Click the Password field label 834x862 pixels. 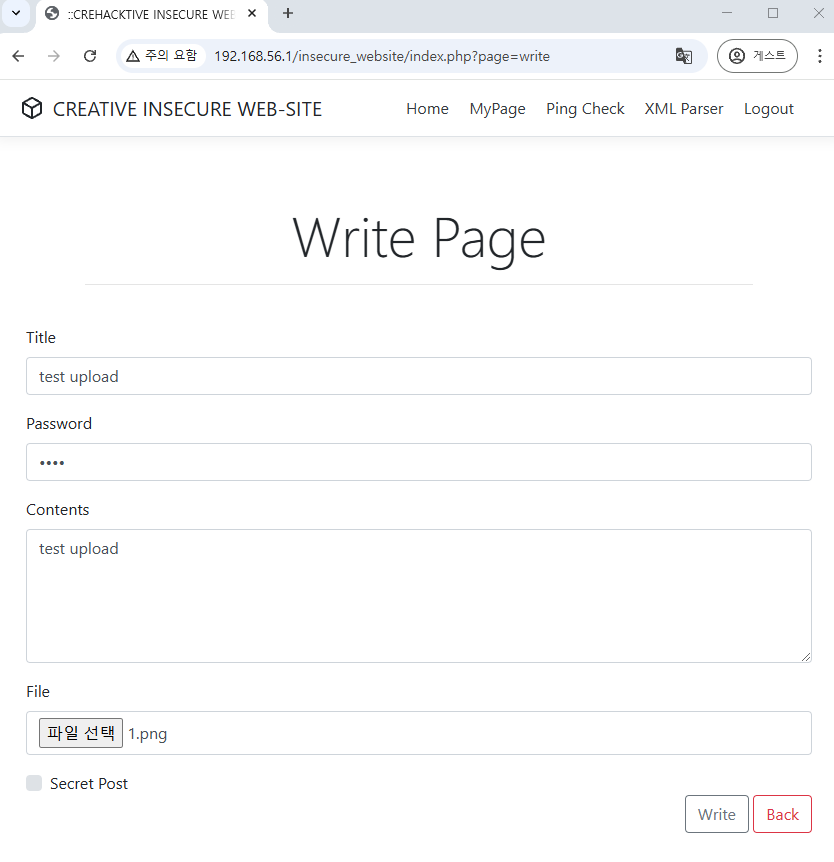(x=59, y=424)
